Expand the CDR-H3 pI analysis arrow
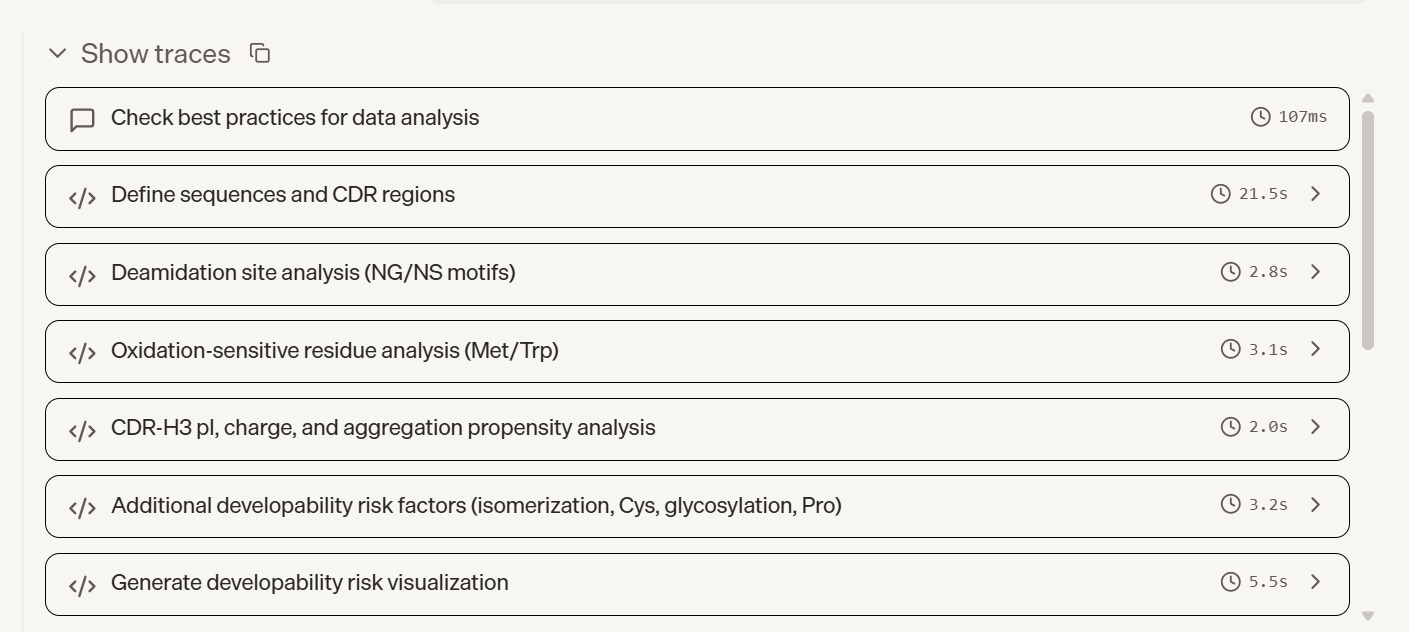 (1316, 427)
